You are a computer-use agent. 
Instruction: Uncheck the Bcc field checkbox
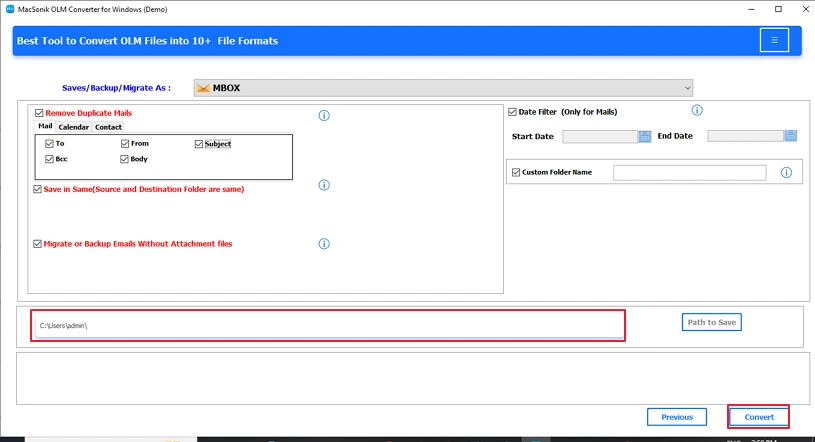(x=49, y=159)
